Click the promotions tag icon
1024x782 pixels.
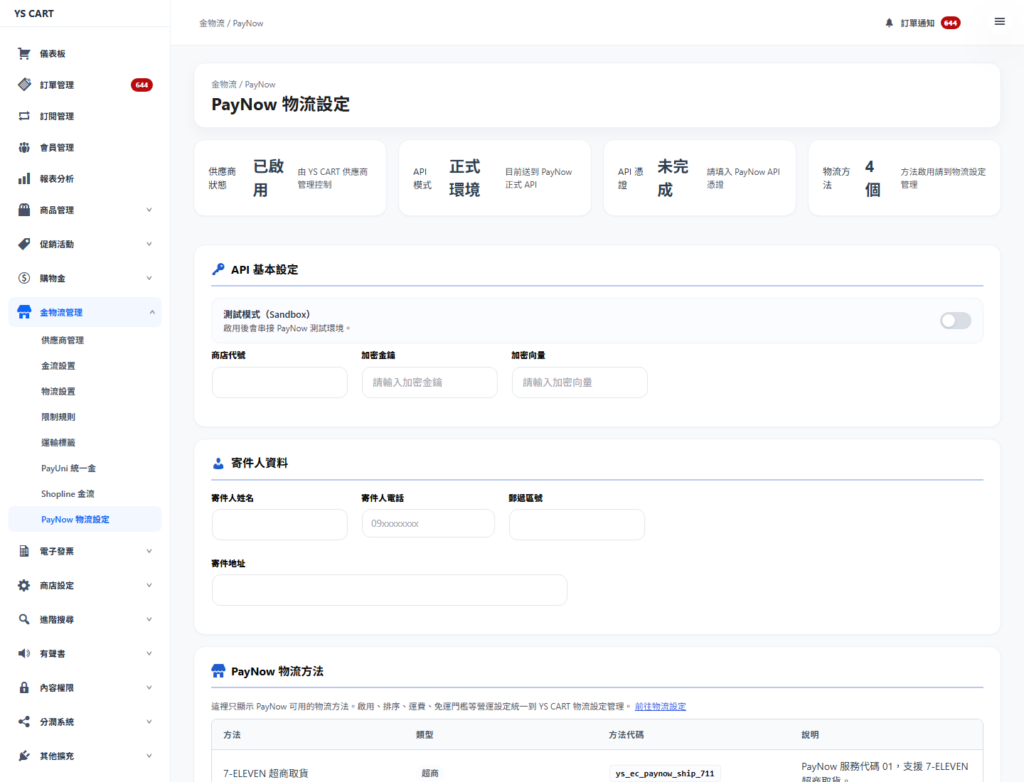point(24,244)
